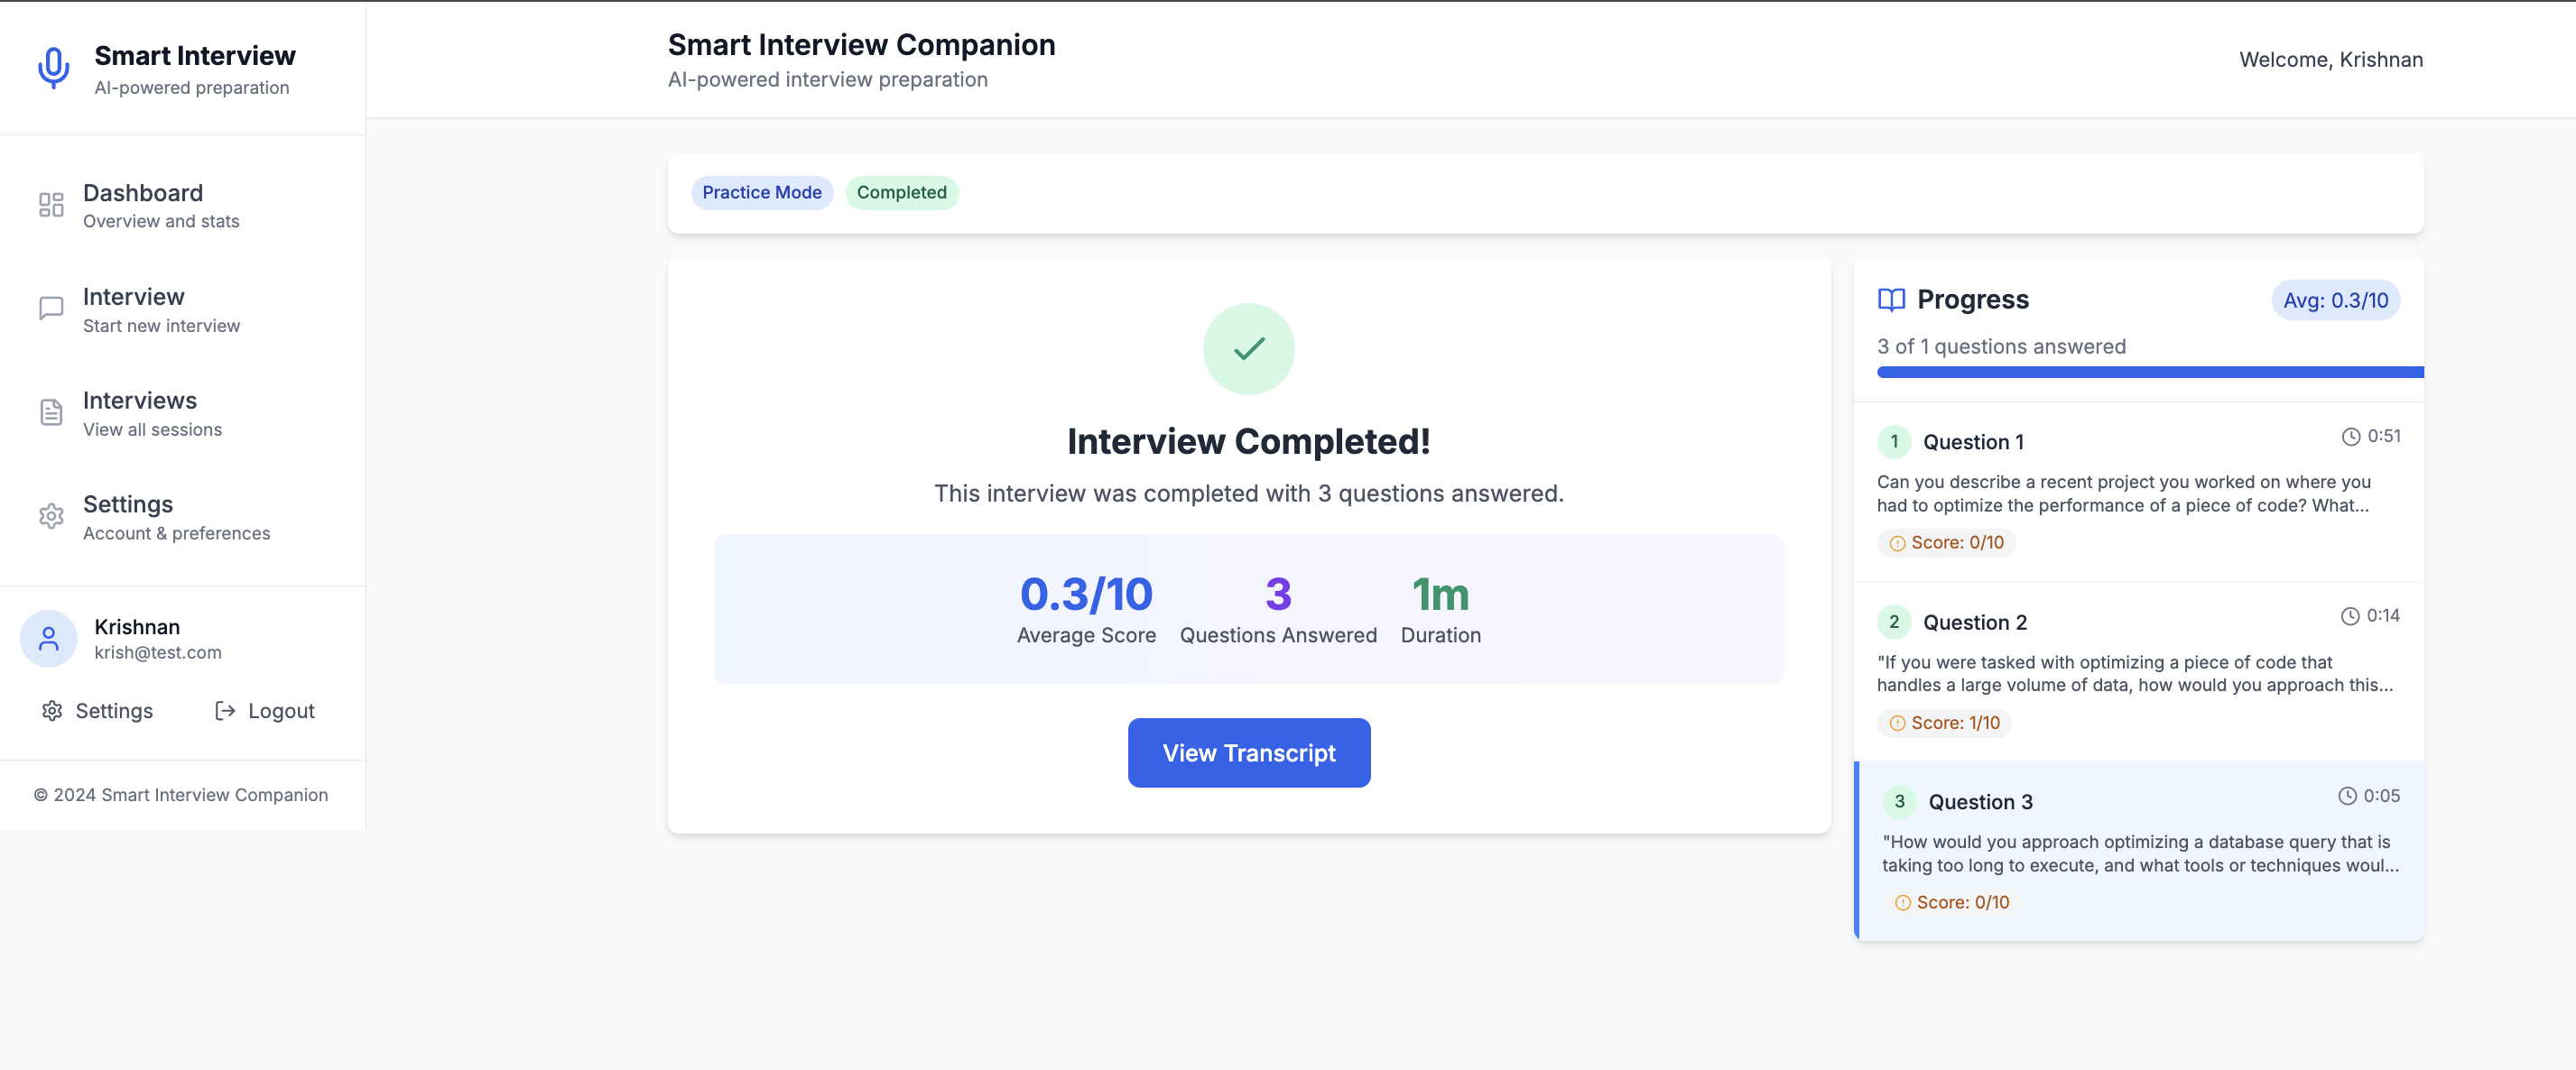Click the Progress book icon
Viewport: 2576px width, 1070px height.
[x=1891, y=300]
